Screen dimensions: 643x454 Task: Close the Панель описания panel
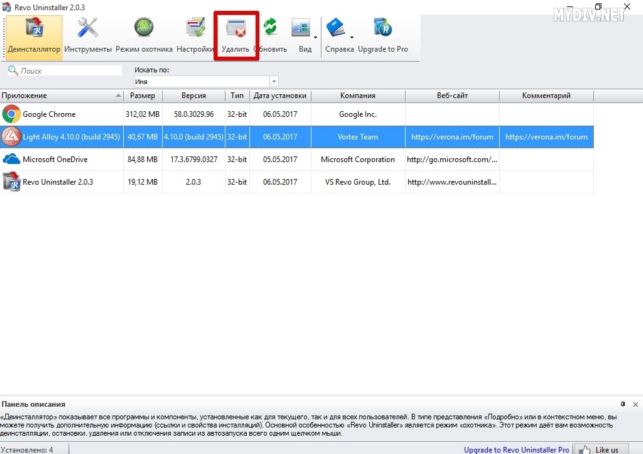(635, 404)
